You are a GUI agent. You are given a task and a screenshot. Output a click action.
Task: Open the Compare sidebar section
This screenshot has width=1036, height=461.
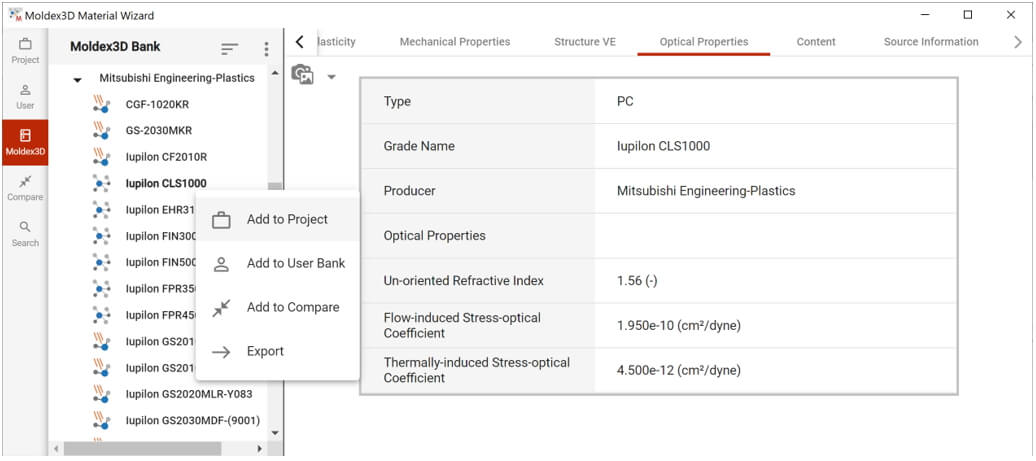tap(25, 188)
